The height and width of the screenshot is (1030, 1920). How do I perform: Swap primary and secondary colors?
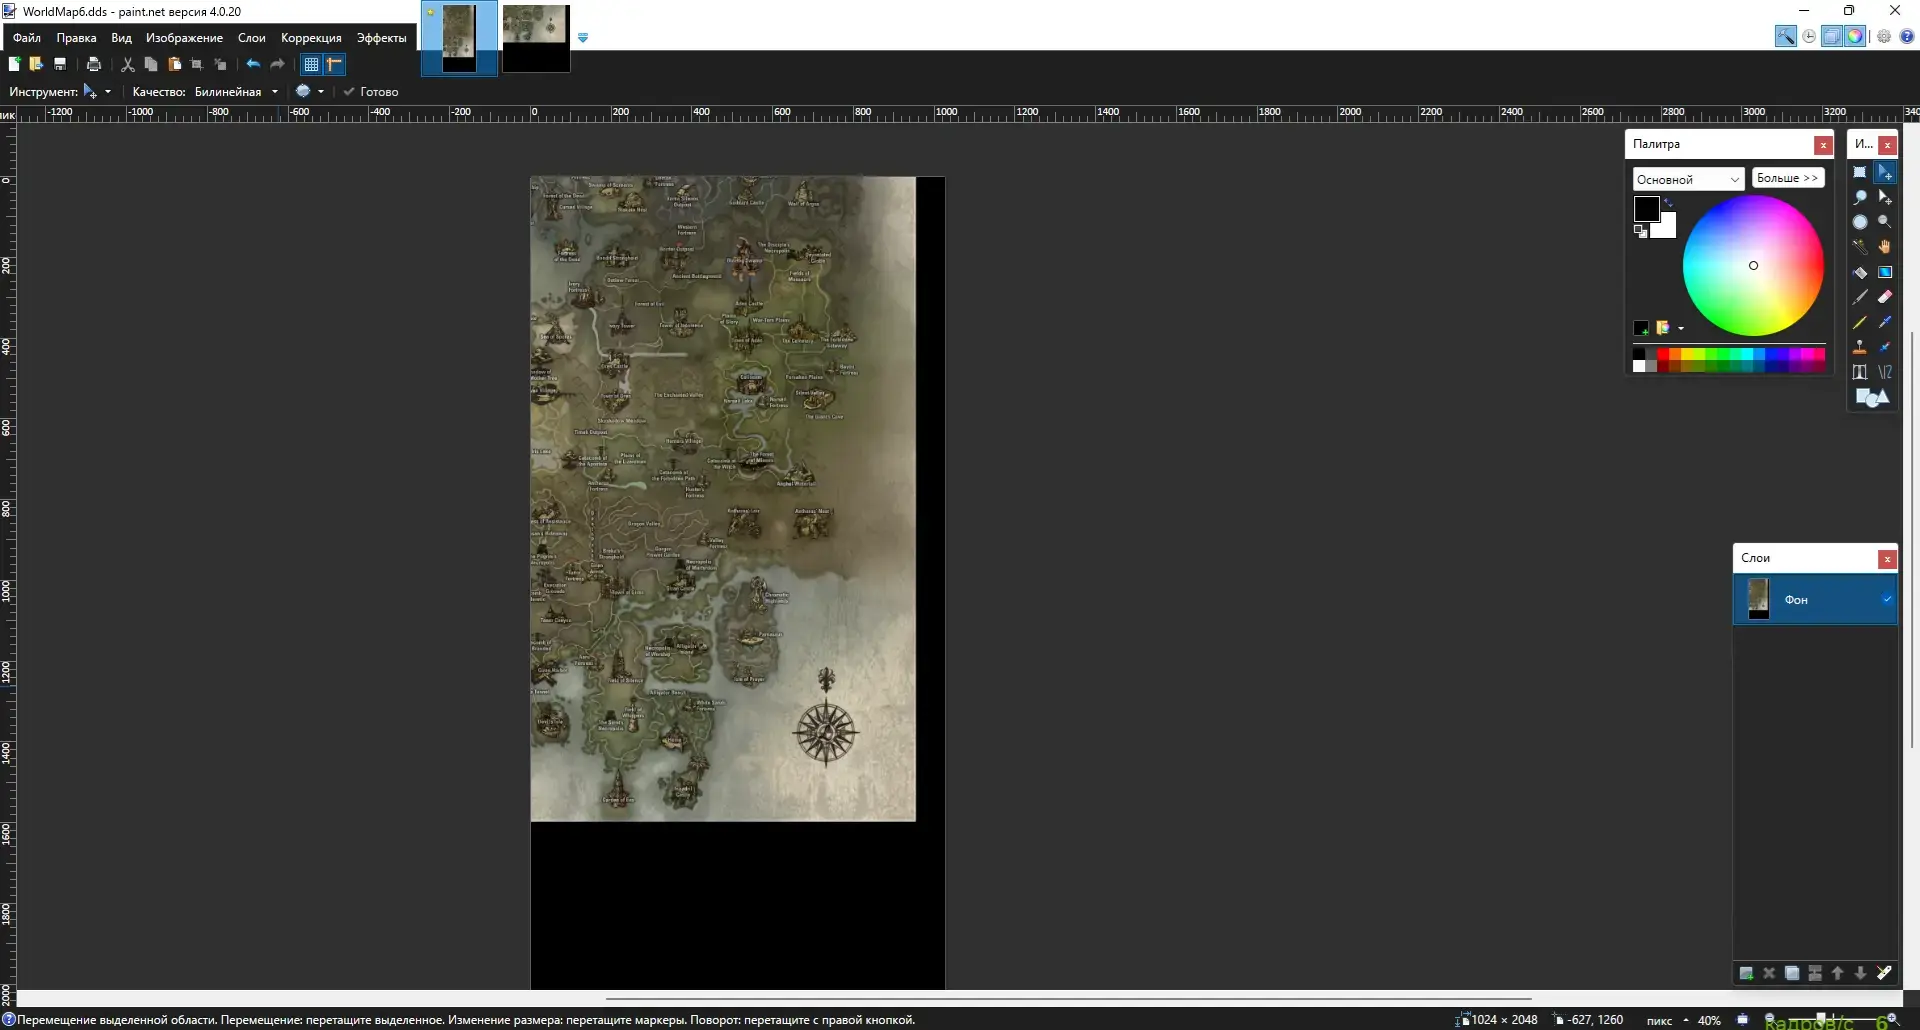point(1668,203)
